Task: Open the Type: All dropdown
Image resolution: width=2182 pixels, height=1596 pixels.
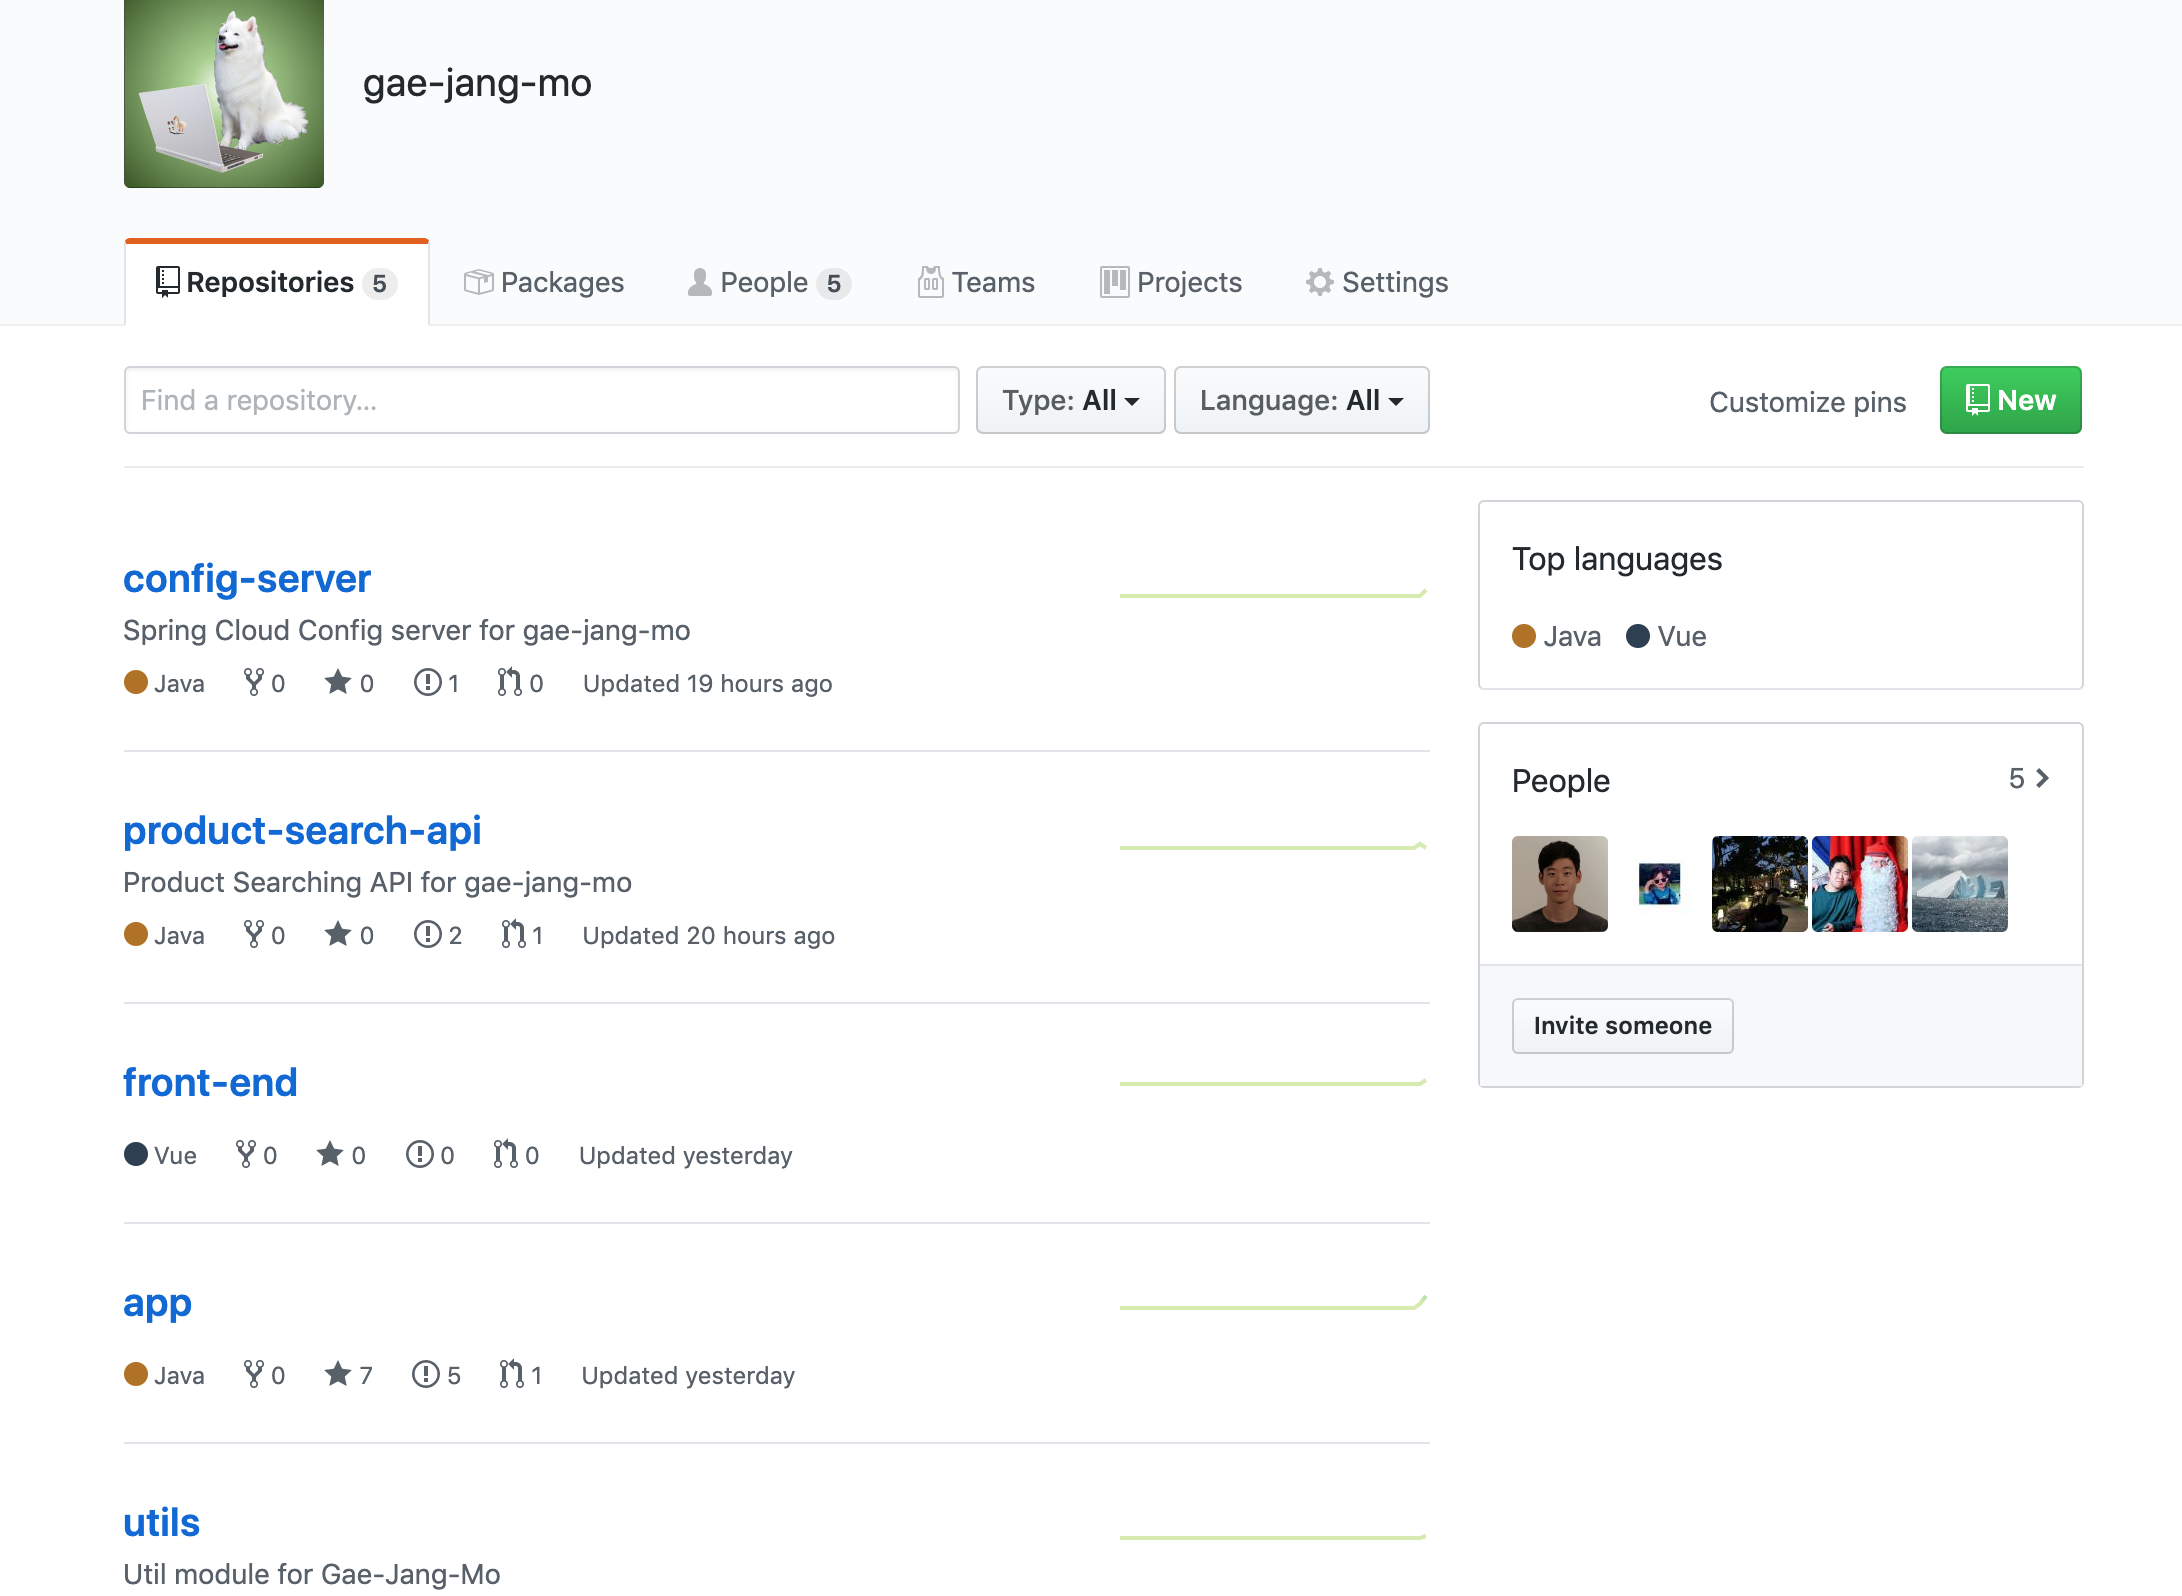Action: [1070, 400]
